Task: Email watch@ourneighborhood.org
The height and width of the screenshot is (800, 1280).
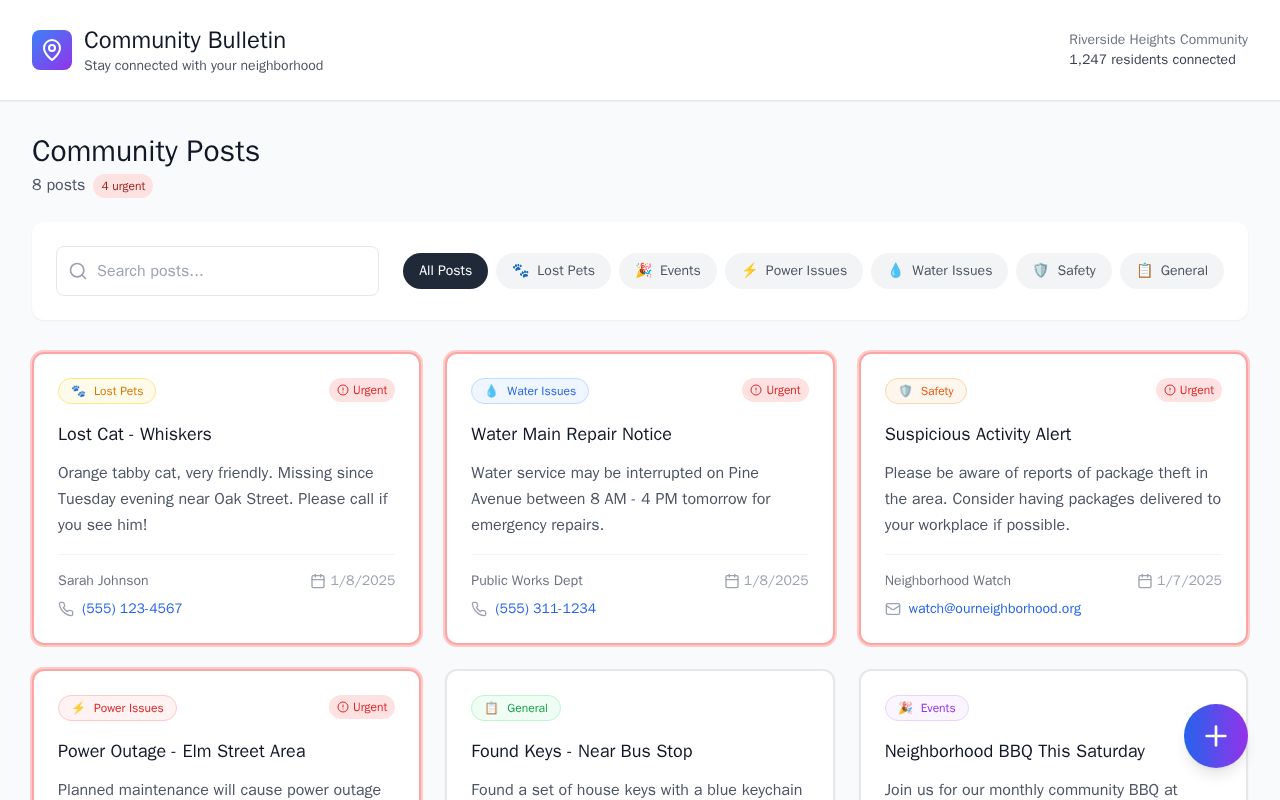Action: (x=995, y=609)
